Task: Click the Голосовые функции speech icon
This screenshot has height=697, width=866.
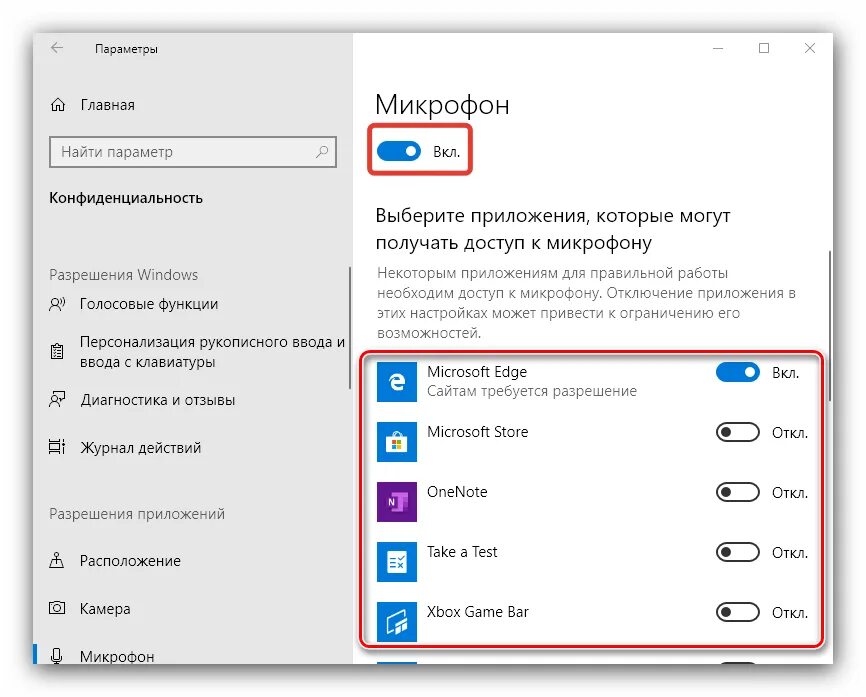Action: tap(57, 304)
